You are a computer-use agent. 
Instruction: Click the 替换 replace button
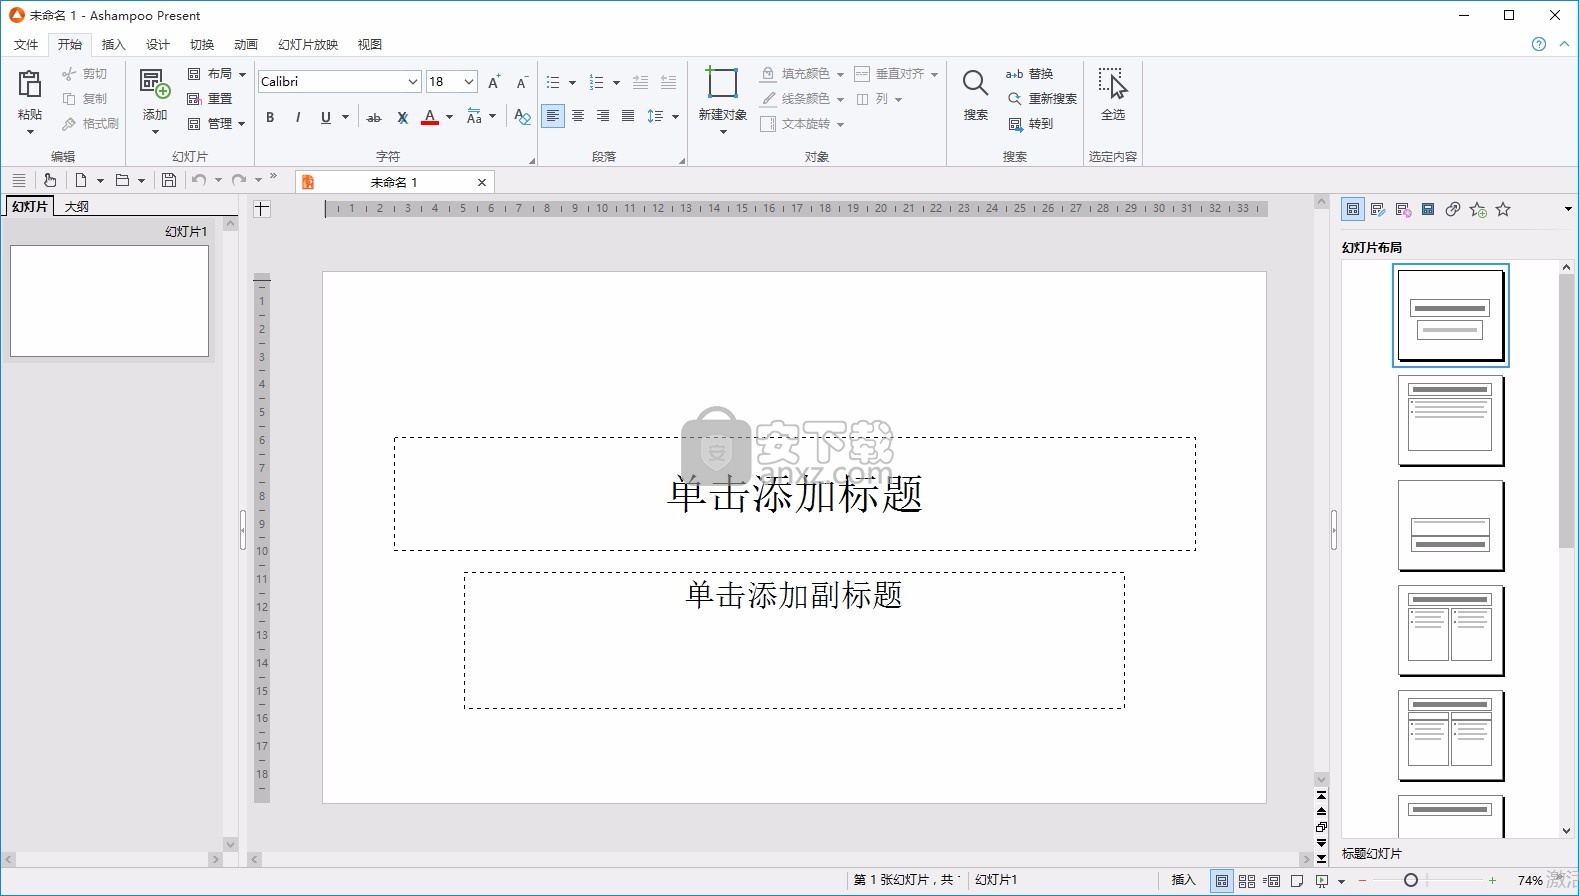click(1030, 74)
